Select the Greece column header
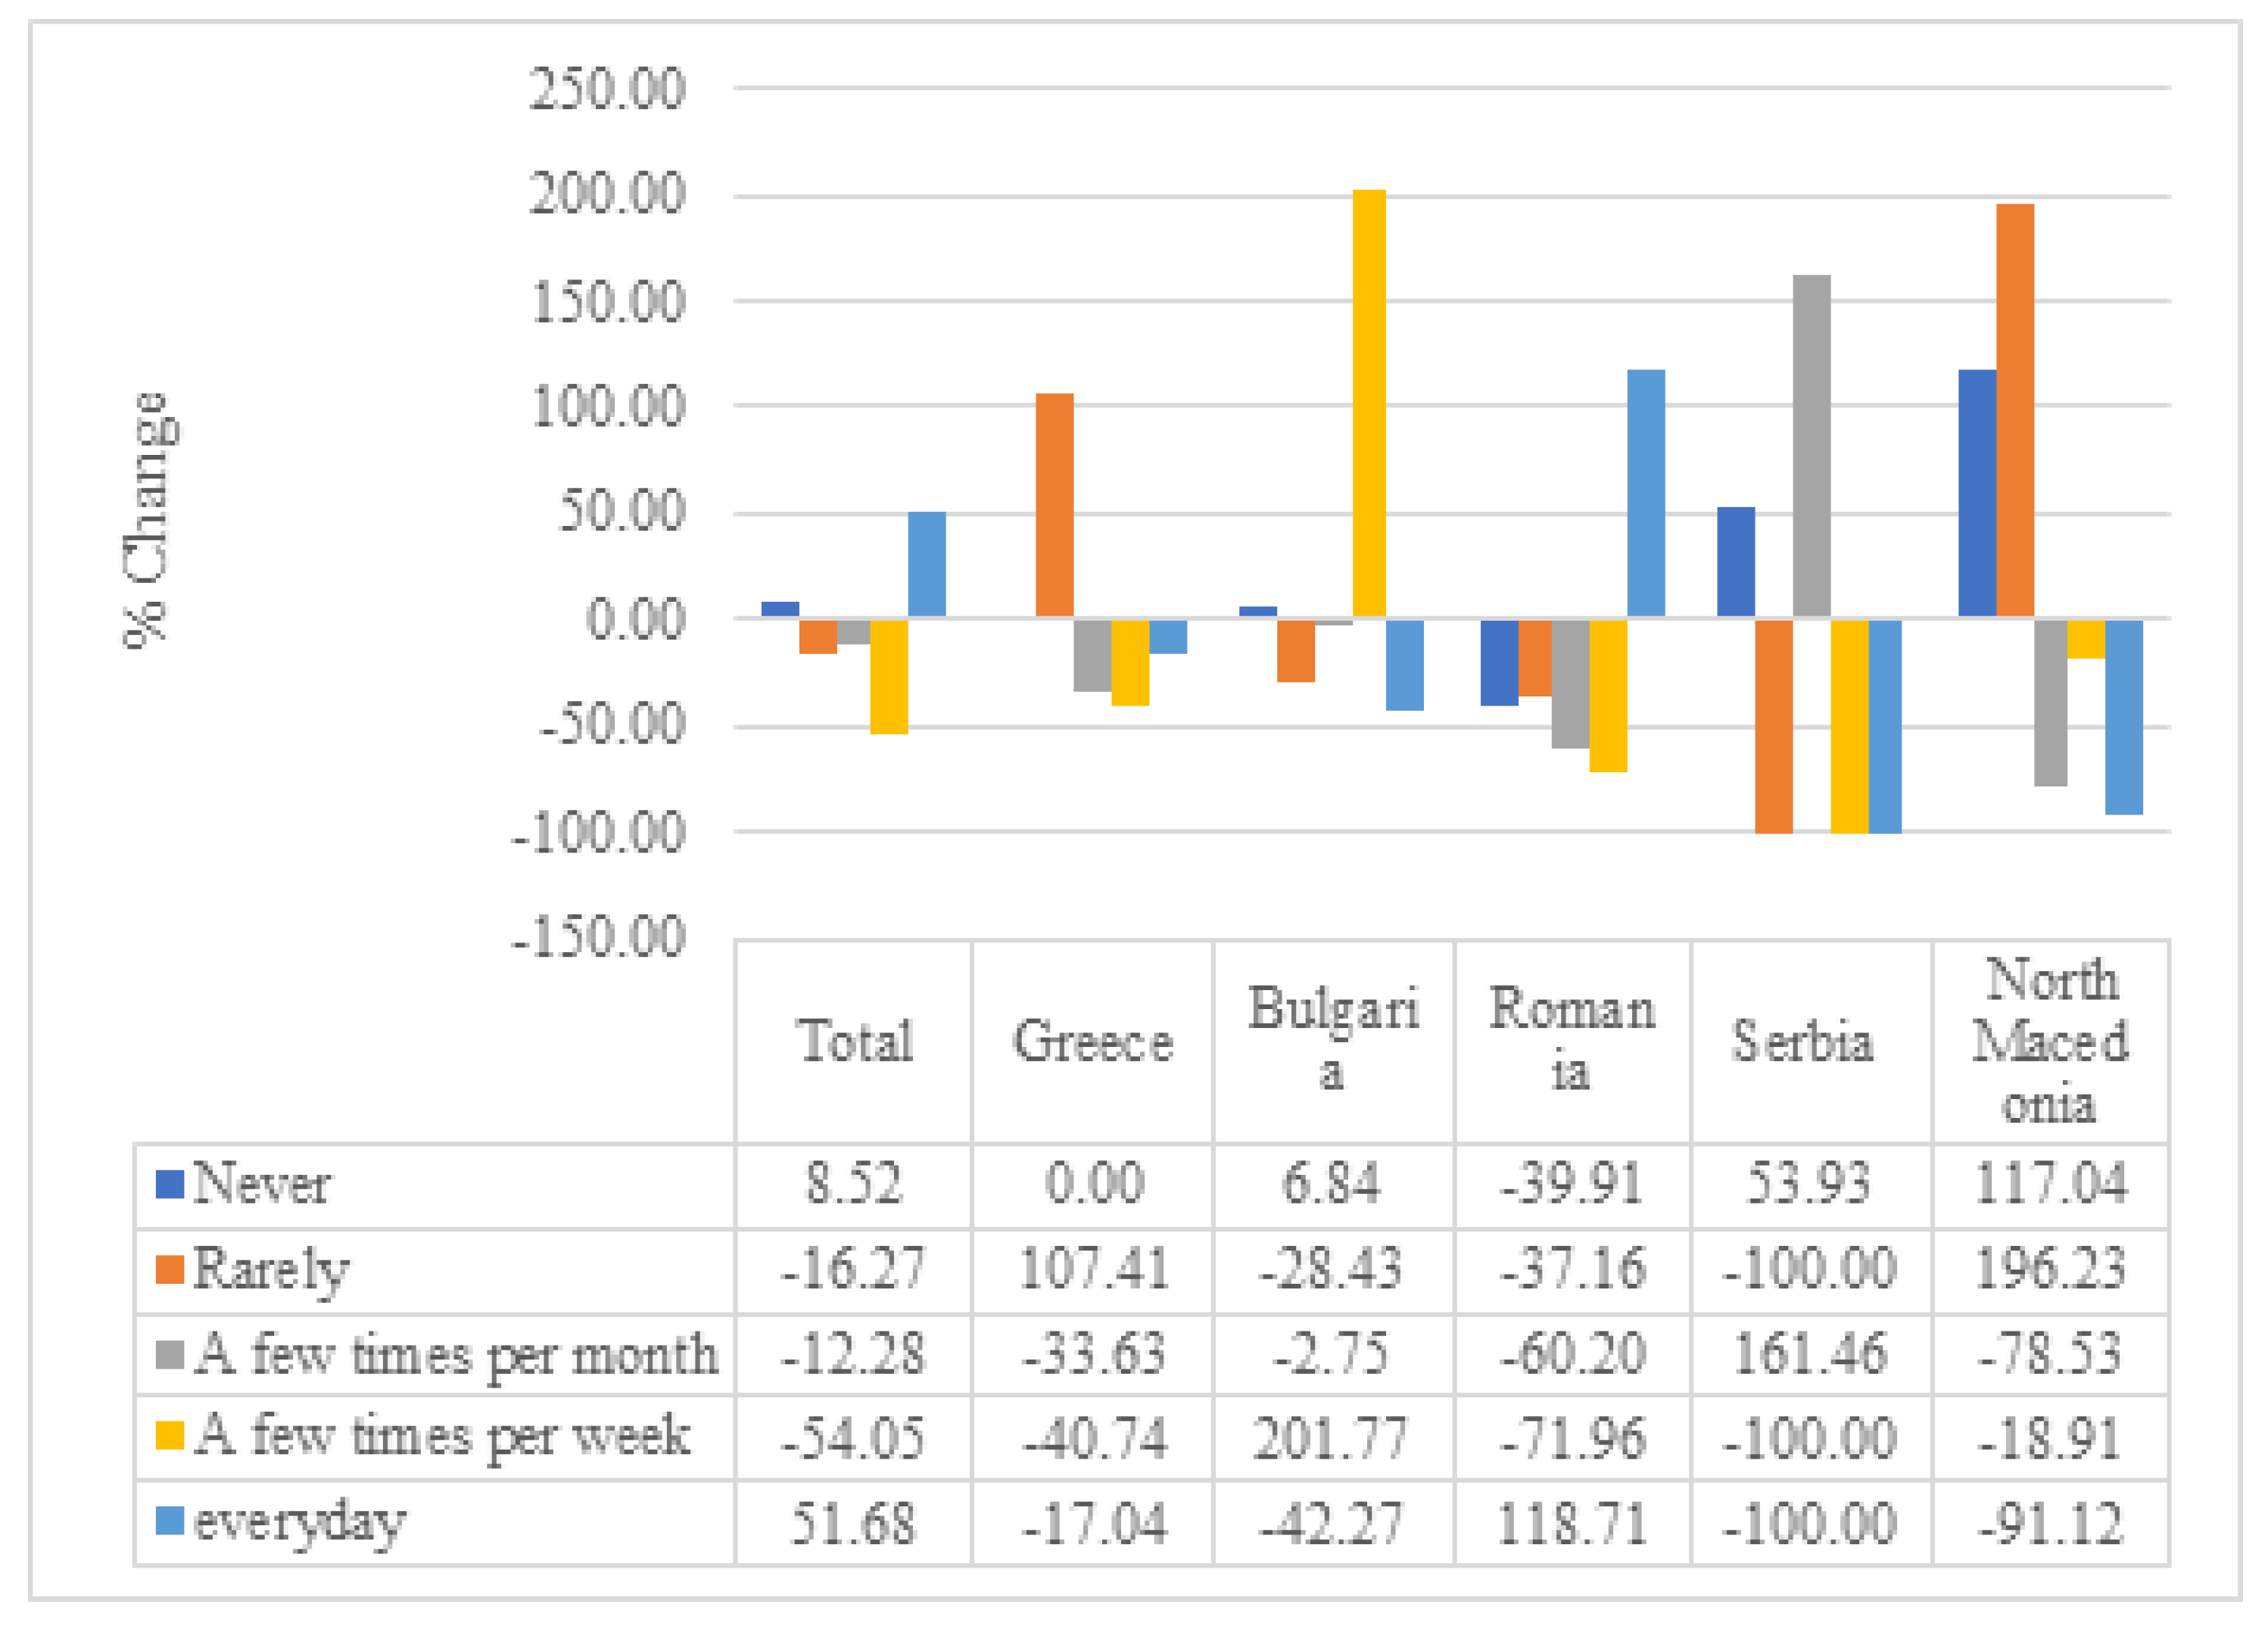2268x1629 pixels. coord(1092,1042)
